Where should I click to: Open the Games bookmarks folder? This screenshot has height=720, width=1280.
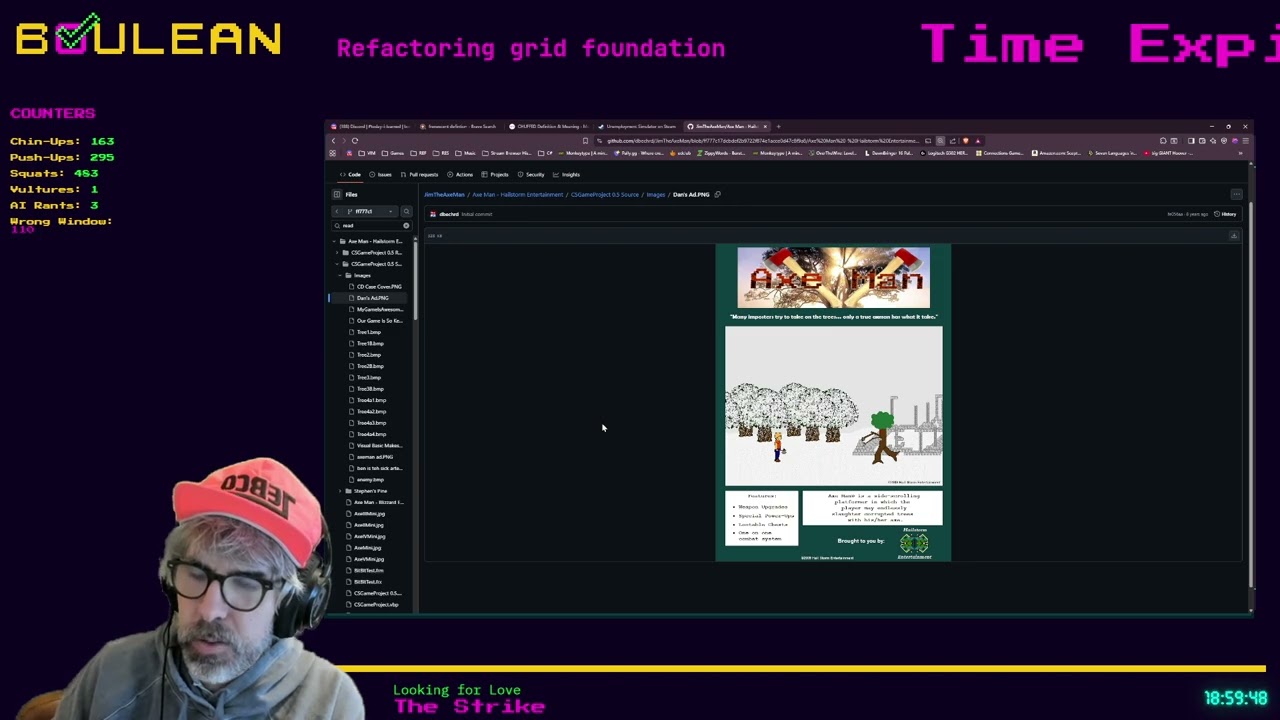[x=394, y=153]
